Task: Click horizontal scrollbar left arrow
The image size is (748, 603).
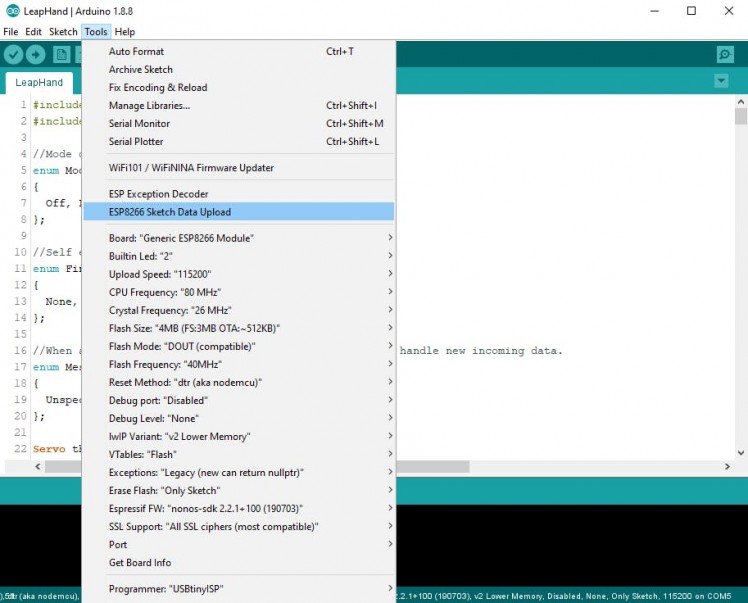Action: tap(38, 467)
